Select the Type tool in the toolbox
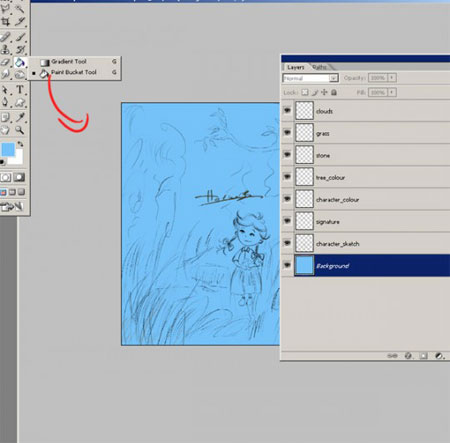Image resolution: width=450 pixels, height=443 pixels. tap(20, 90)
